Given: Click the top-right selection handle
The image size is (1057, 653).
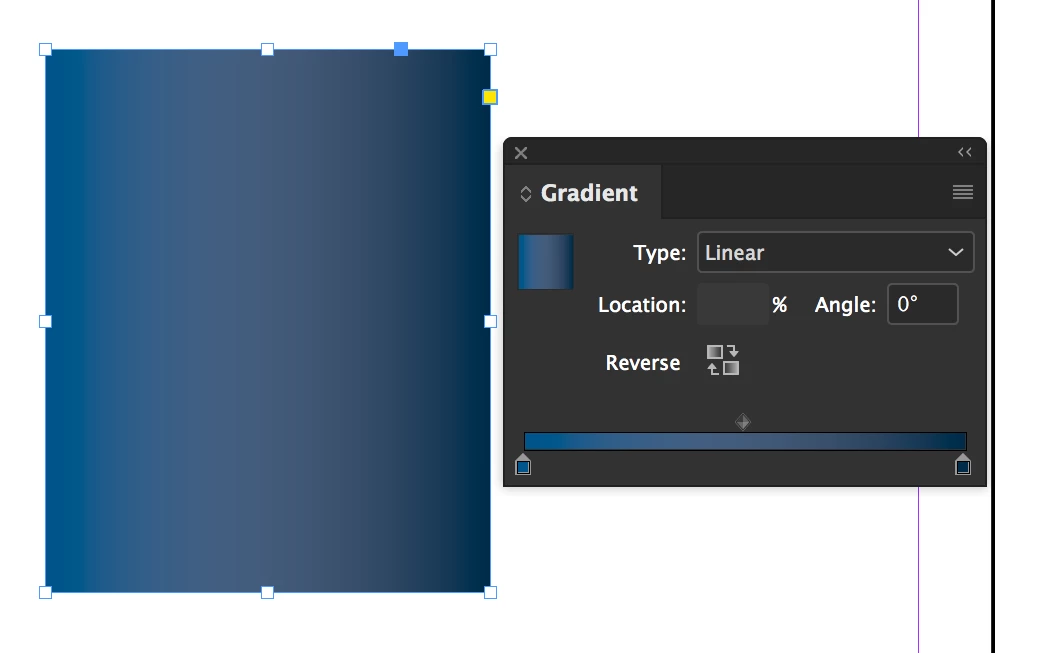Looking at the screenshot, I should click(490, 49).
